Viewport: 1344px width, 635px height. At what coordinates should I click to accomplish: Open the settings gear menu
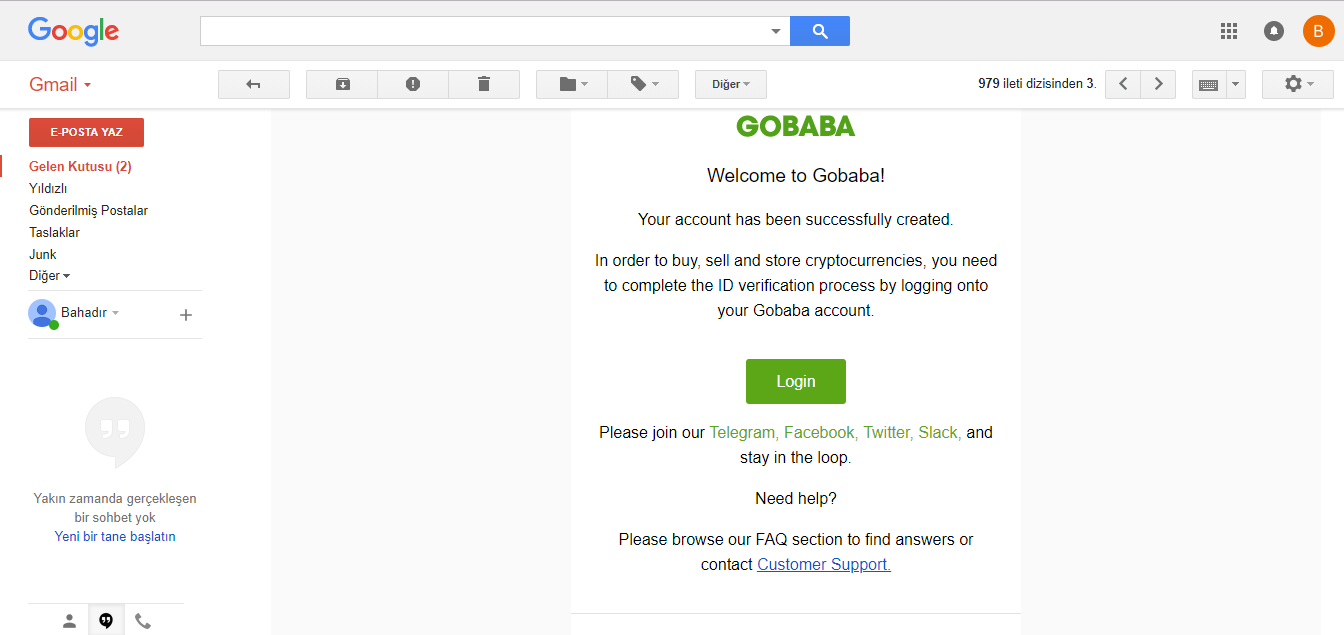[1298, 84]
